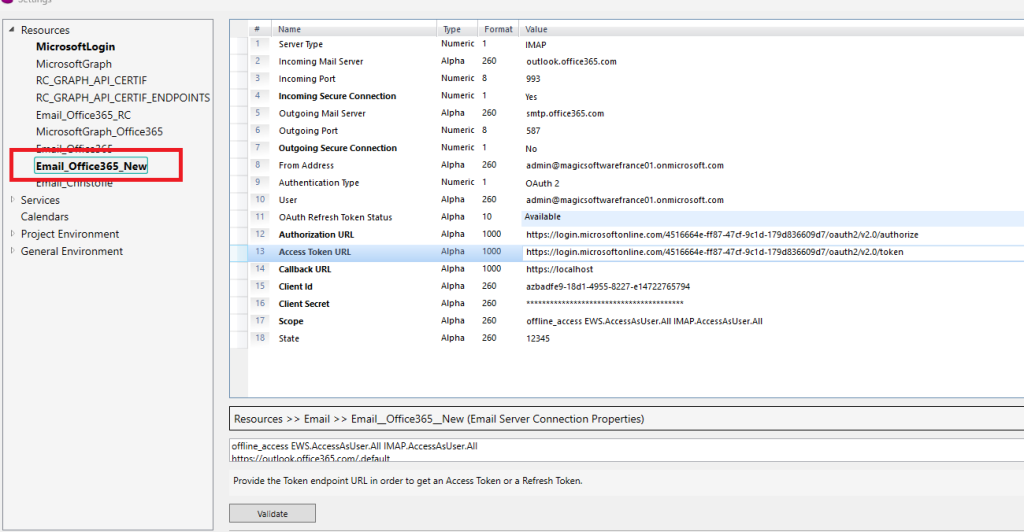The image size is (1024, 532).
Task: Expand the Services tree node
Action: 12,200
